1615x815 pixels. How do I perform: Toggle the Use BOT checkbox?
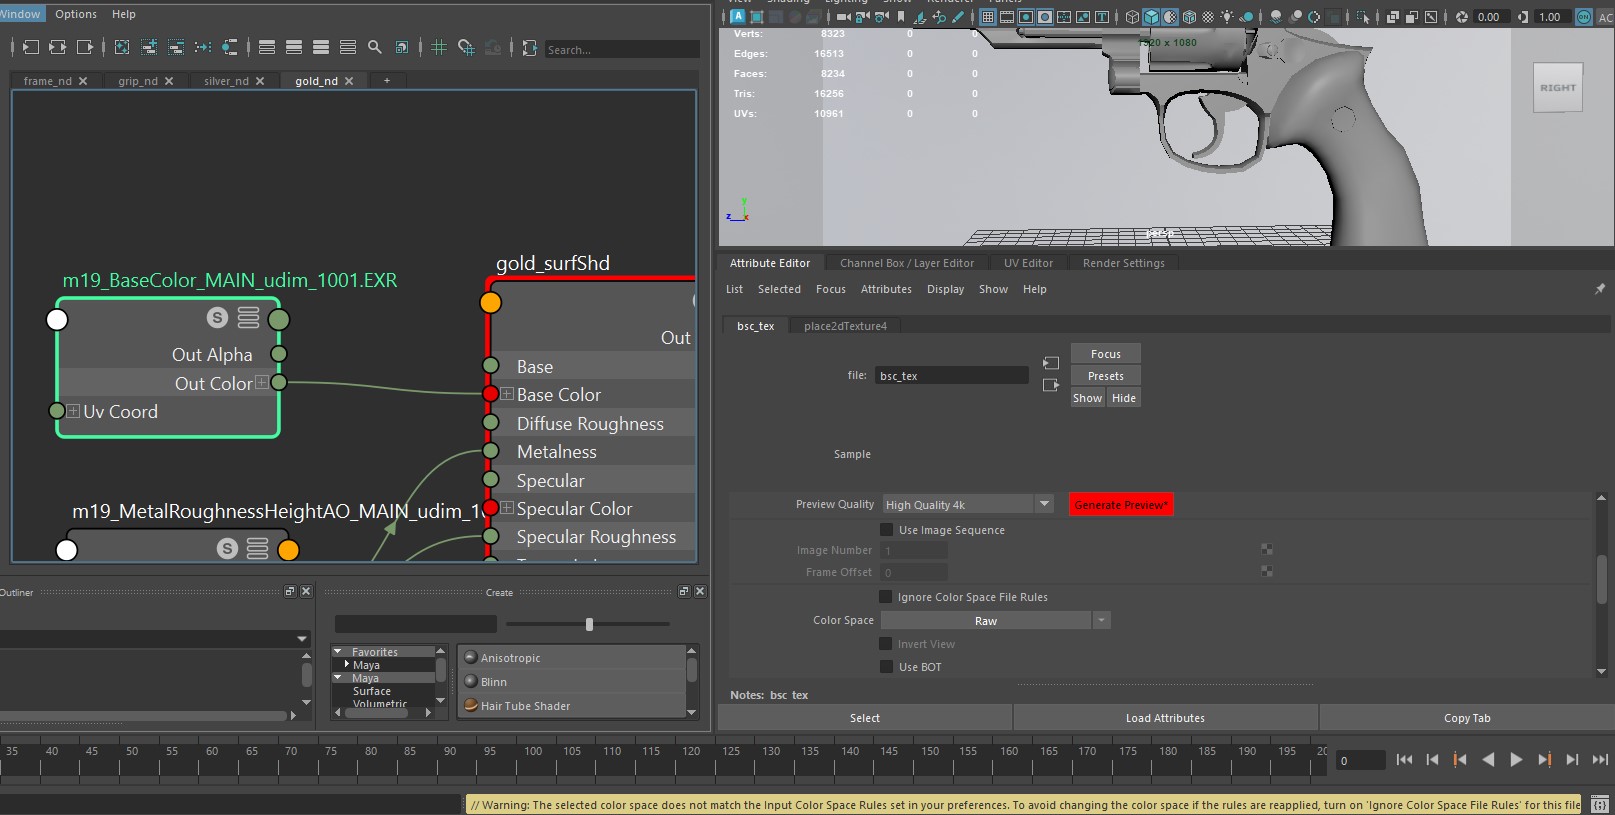tap(886, 667)
